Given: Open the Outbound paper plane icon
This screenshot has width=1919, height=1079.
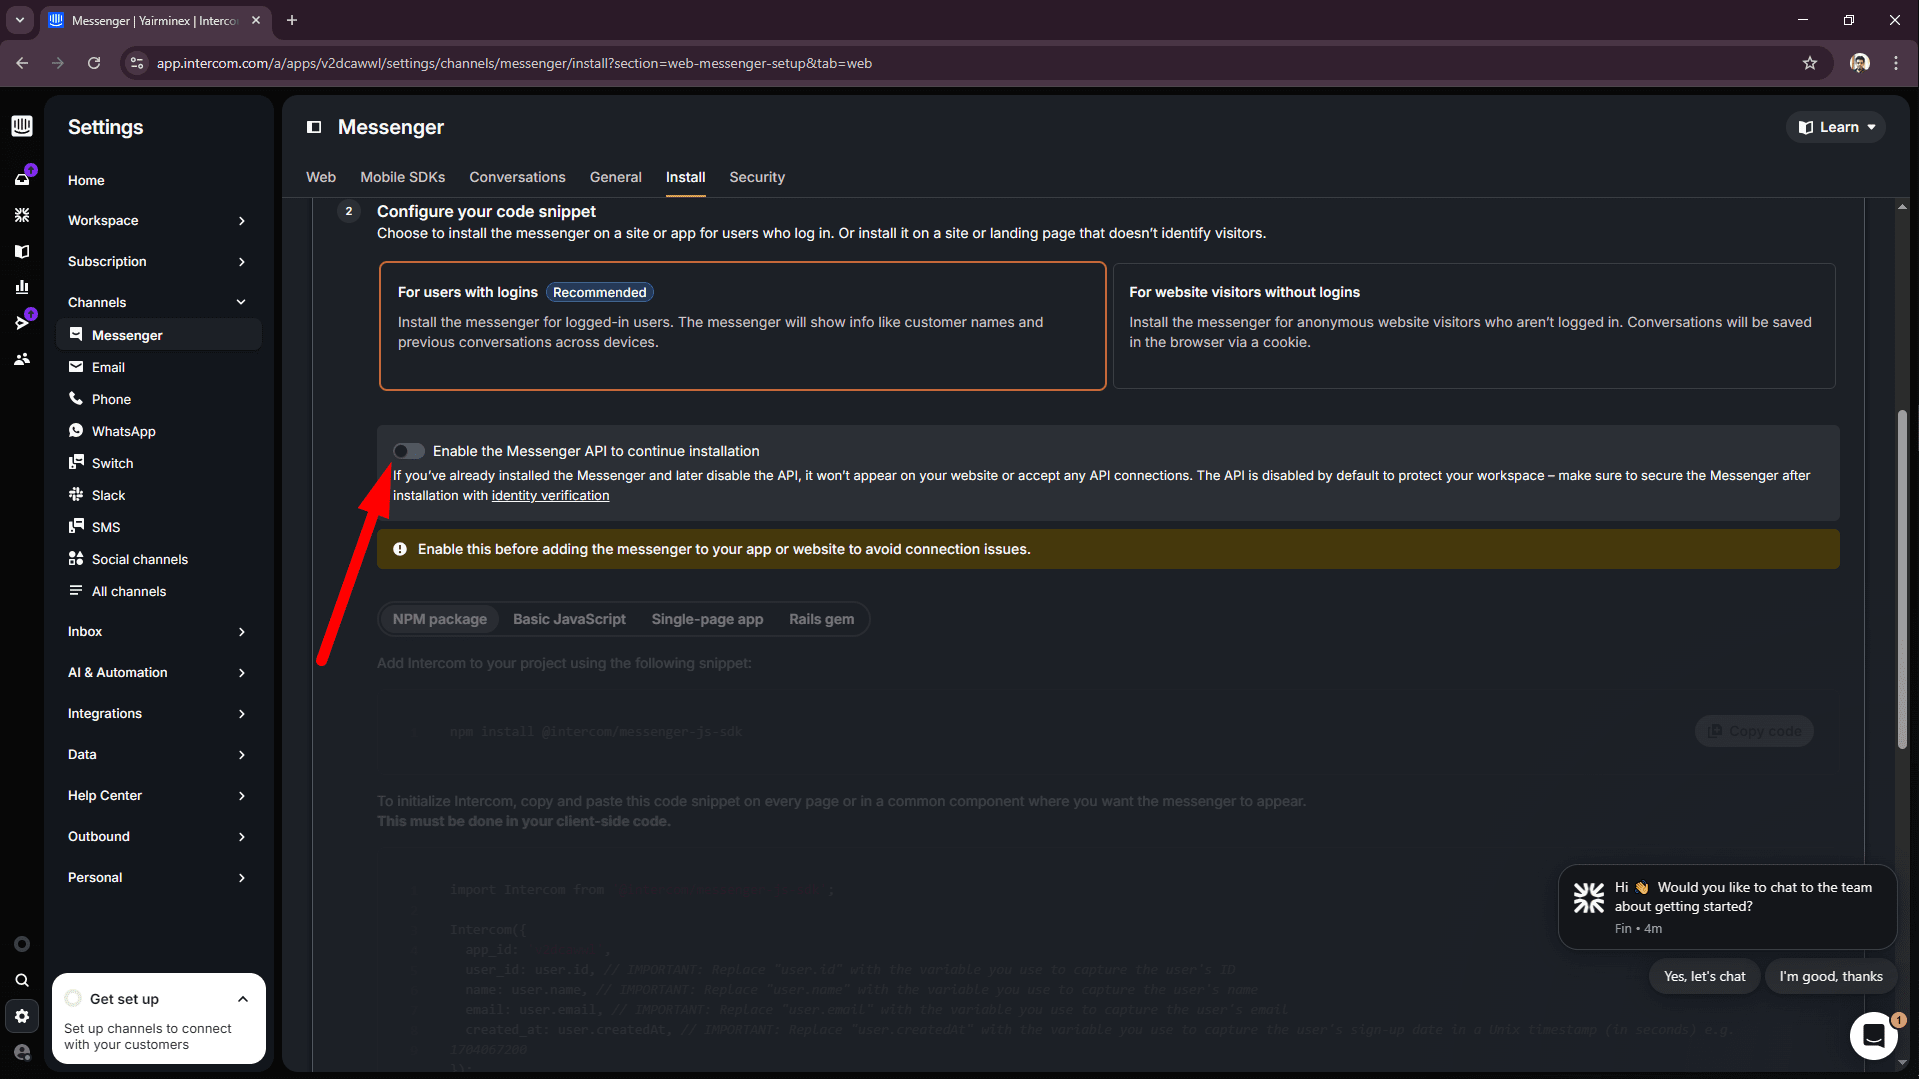Looking at the screenshot, I should point(22,323).
